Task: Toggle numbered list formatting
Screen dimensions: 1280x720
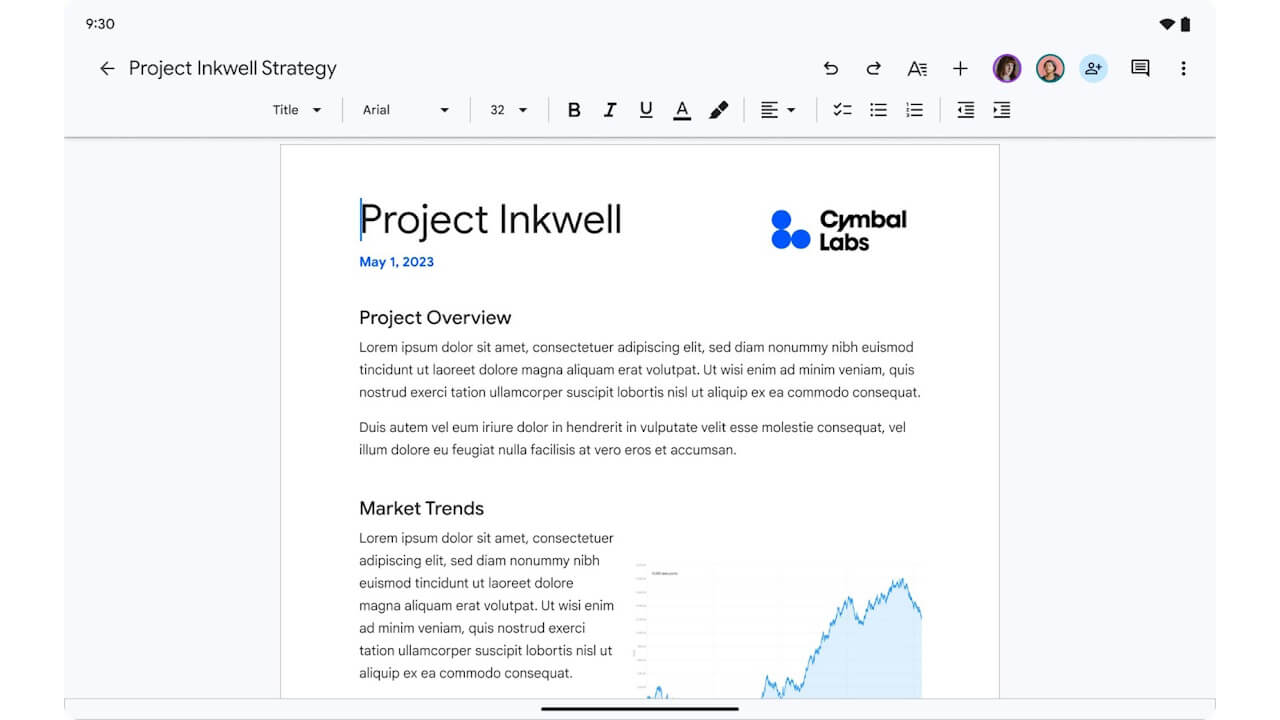Action: point(914,110)
